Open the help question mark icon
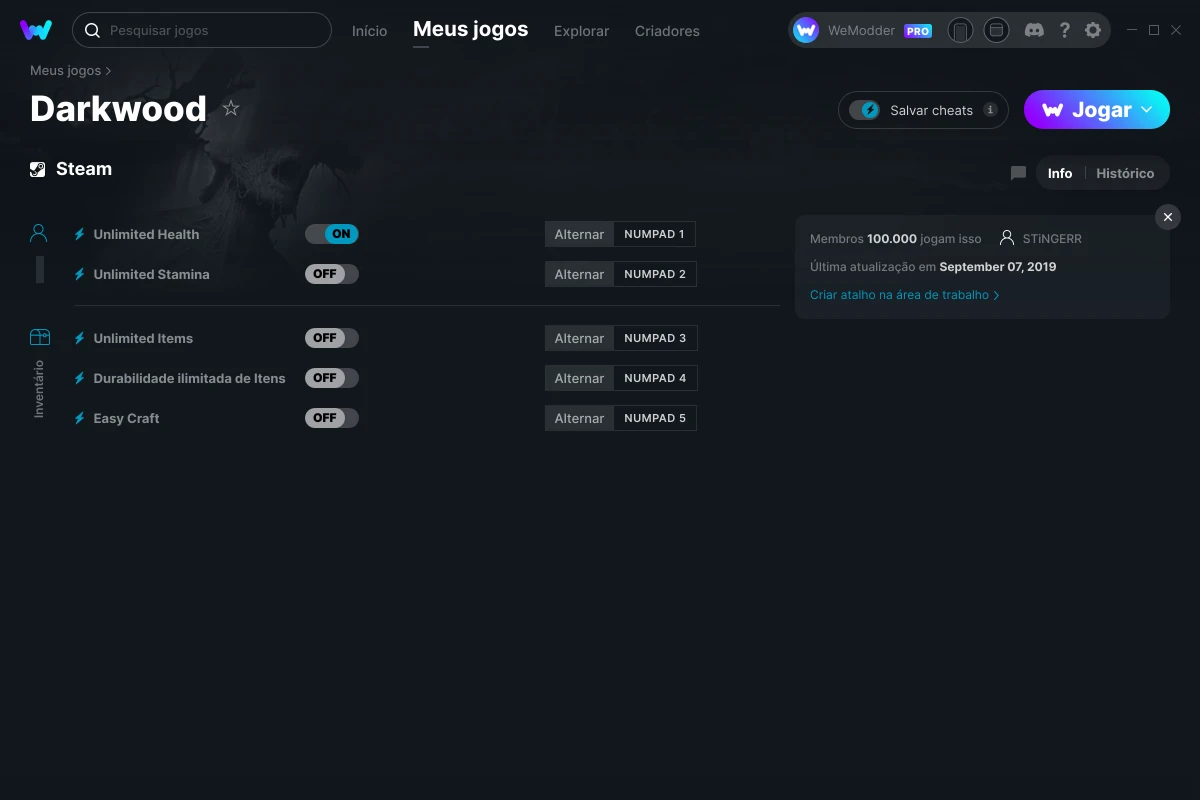Screen dimensions: 1200x800 click(1065, 31)
